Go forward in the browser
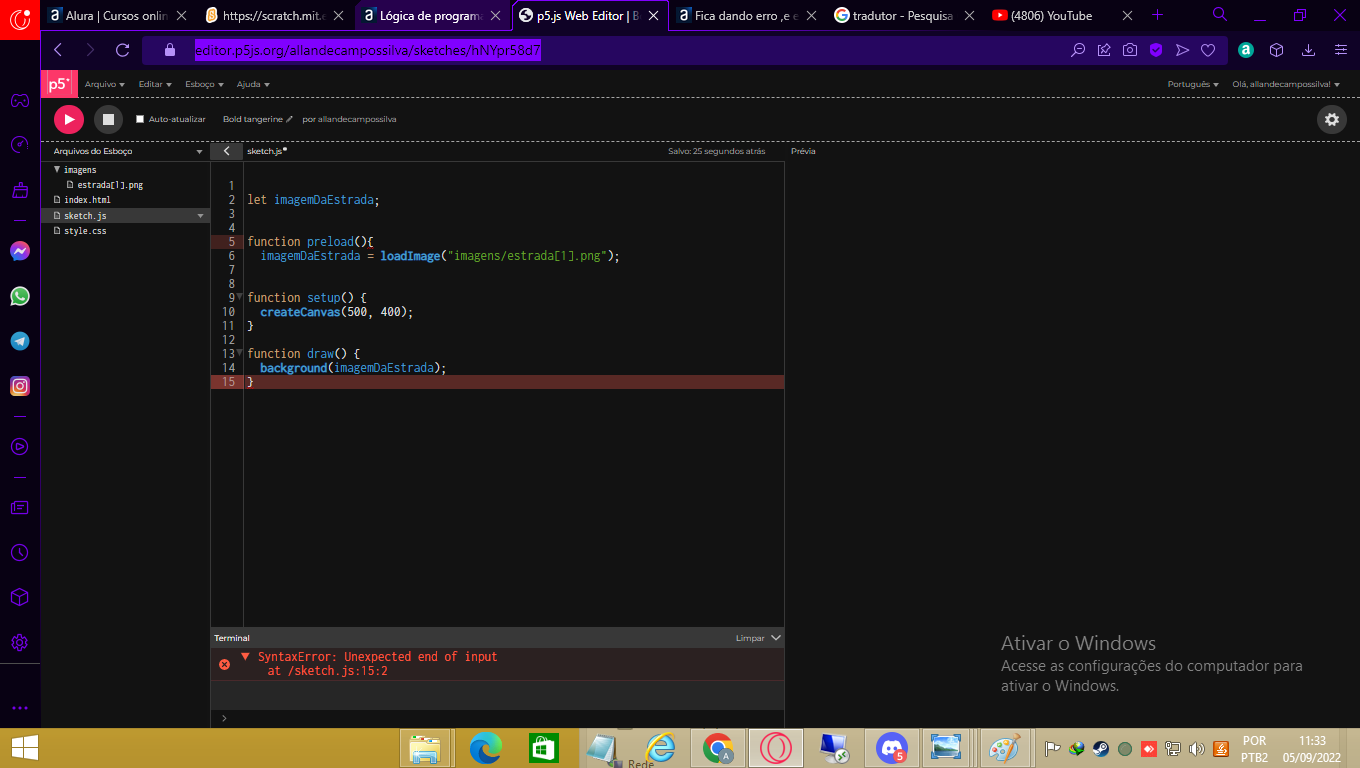This screenshot has width=1360, height=768. click(90, 50)
